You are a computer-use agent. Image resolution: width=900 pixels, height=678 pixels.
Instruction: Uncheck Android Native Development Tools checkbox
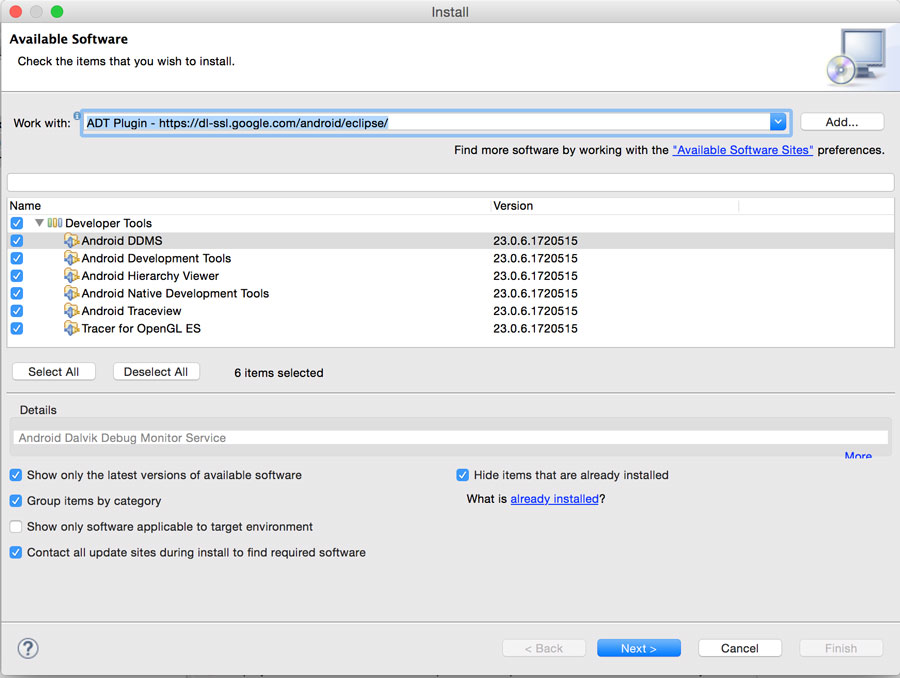[x=17, y=293]
